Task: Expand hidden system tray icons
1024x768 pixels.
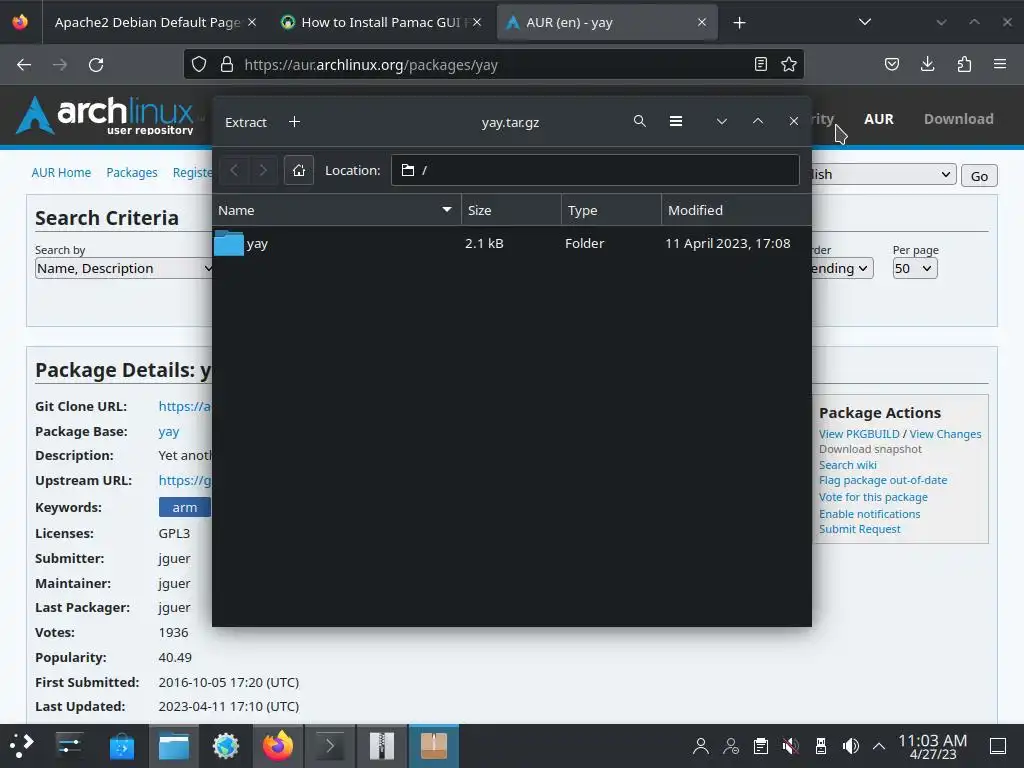Action: (x=879, y=746)
